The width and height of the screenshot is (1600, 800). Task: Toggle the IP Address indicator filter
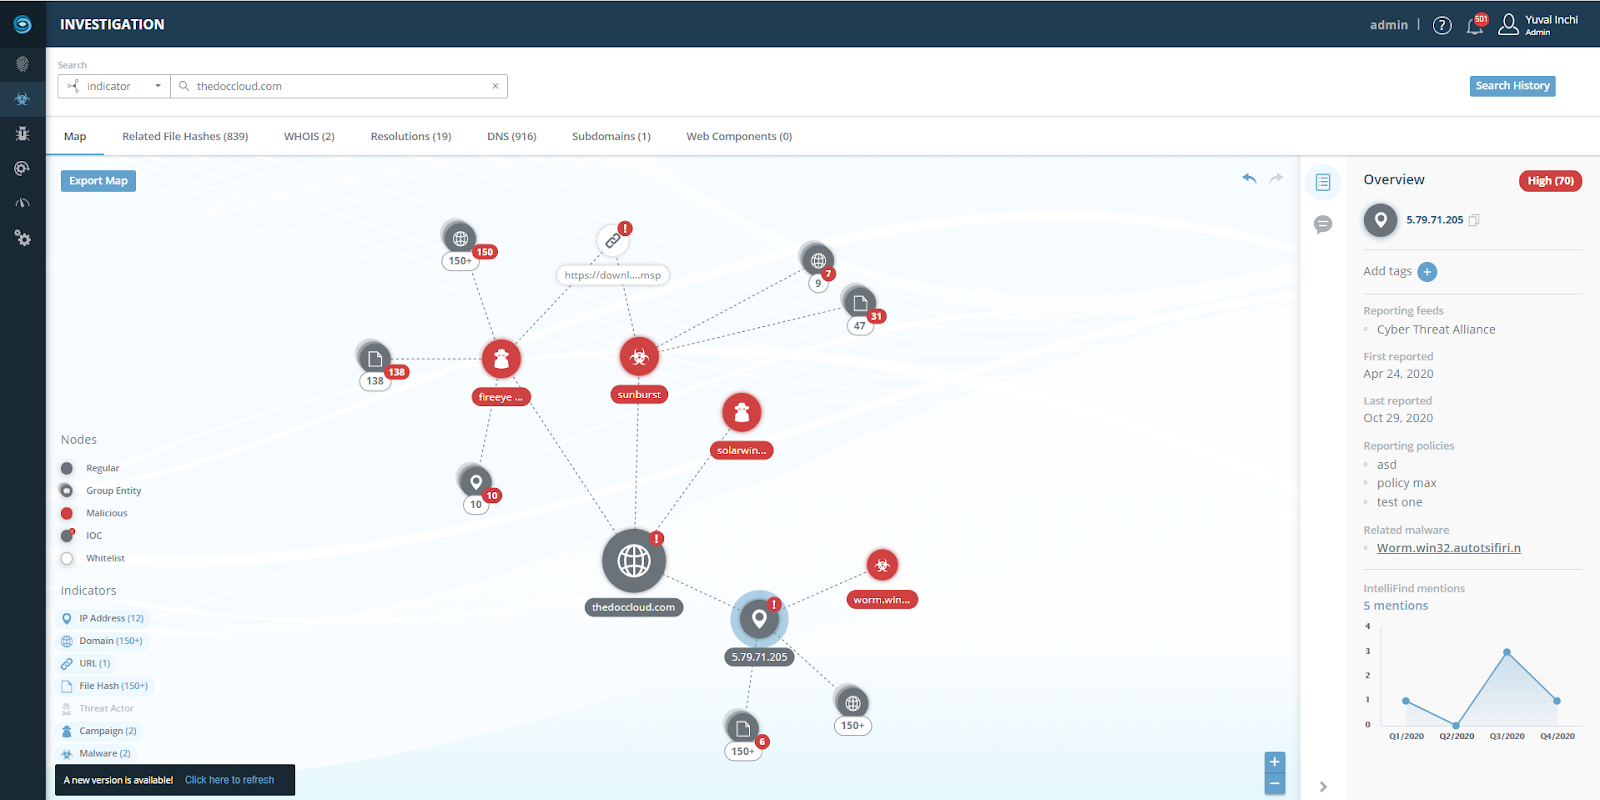(x=103, y=618)
